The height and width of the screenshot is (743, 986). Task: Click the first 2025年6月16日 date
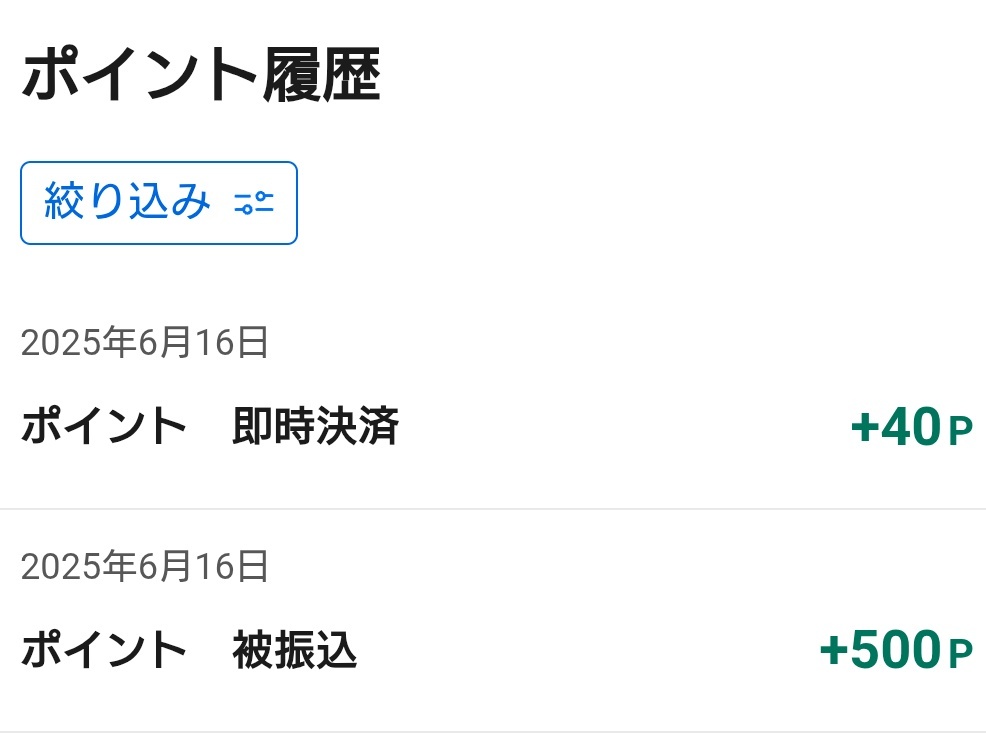point(145,343)
